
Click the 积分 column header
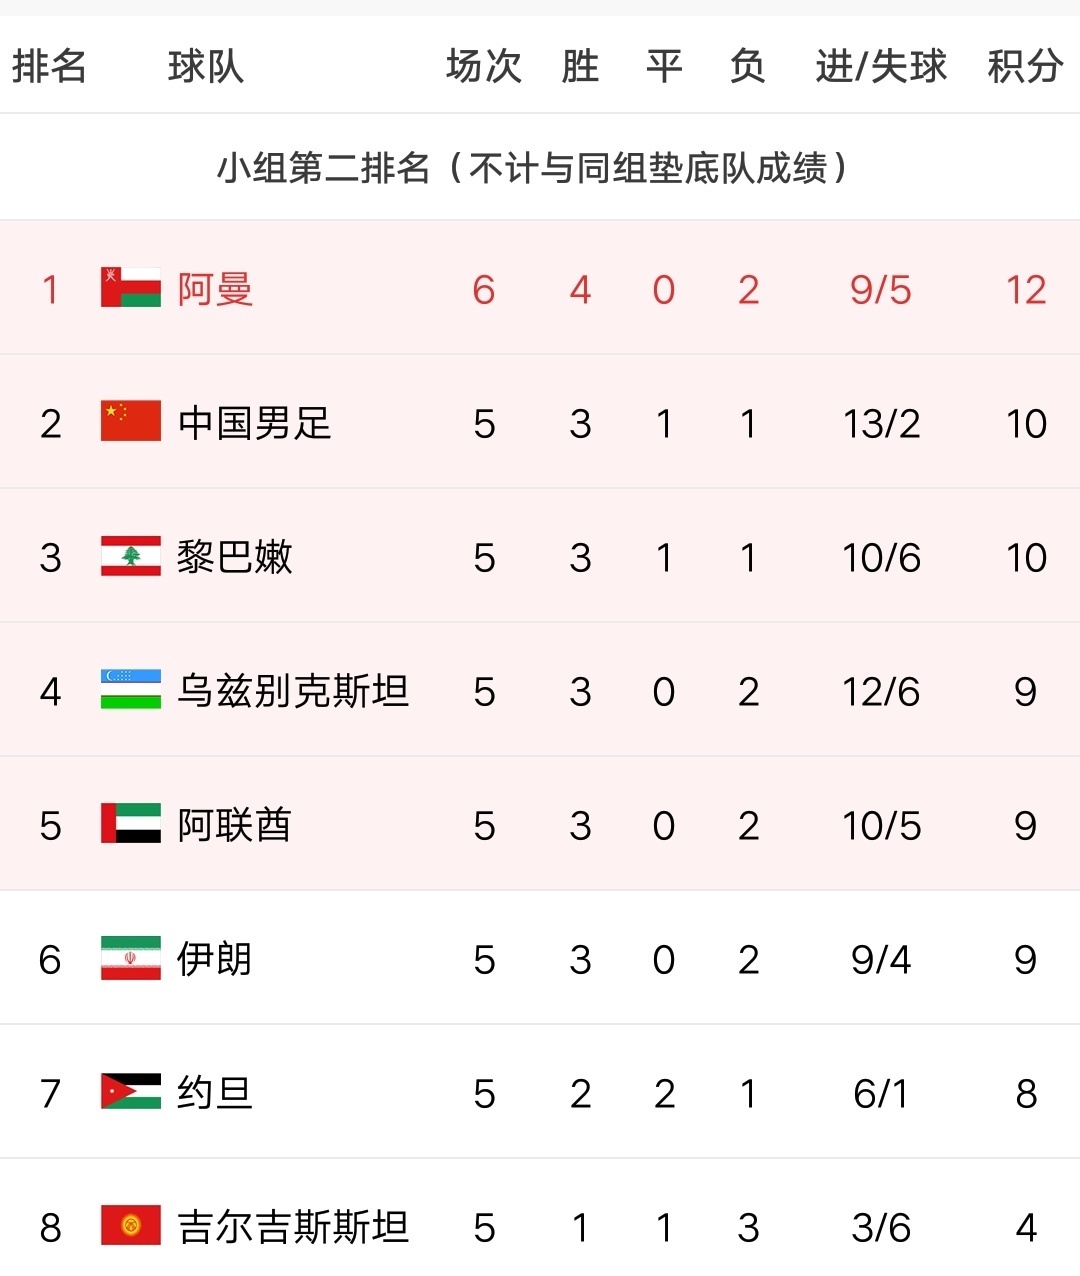1025,66
